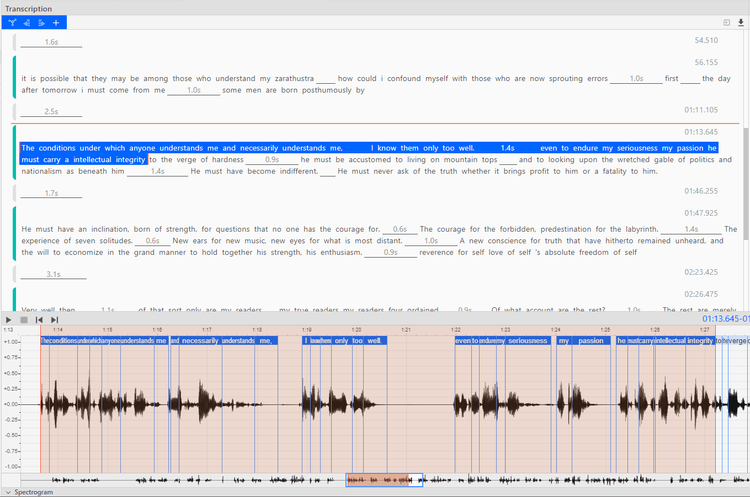This screenshot has height=497, width=750.
Task: Jump to next segment with skip-forward button
Action: click(55, 320)
